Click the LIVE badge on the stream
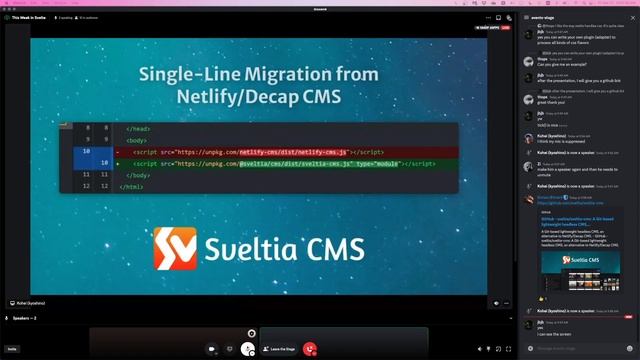640x360 pixels. [506, 28]
